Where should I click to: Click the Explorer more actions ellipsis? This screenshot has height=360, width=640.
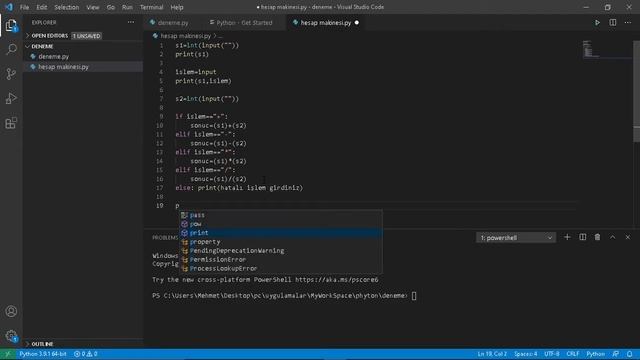click(x=131, y=22)
